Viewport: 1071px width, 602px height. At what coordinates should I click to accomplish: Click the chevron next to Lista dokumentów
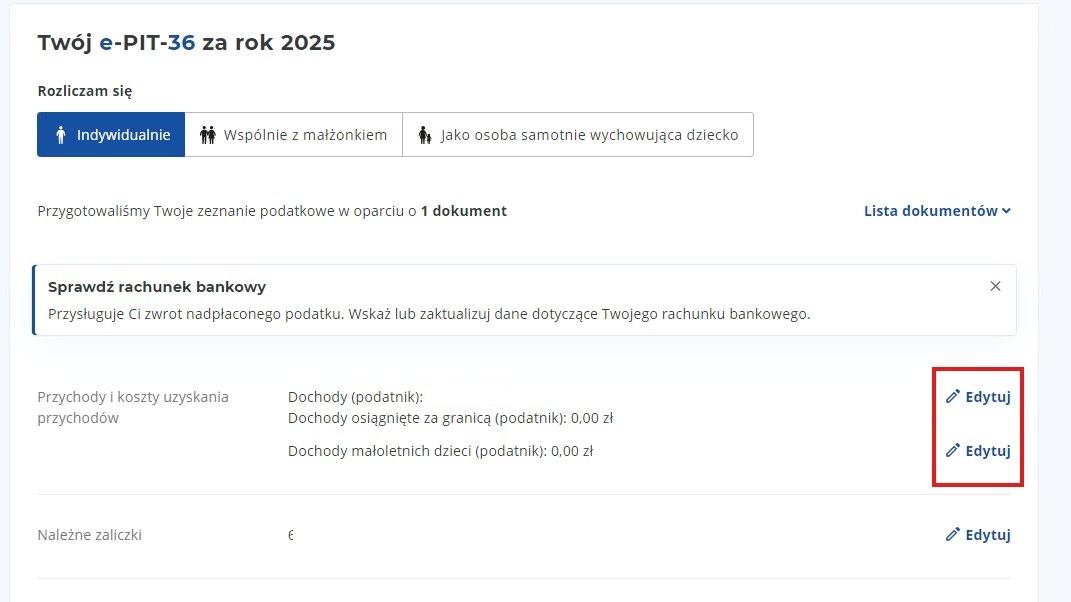click(1006, 211)
